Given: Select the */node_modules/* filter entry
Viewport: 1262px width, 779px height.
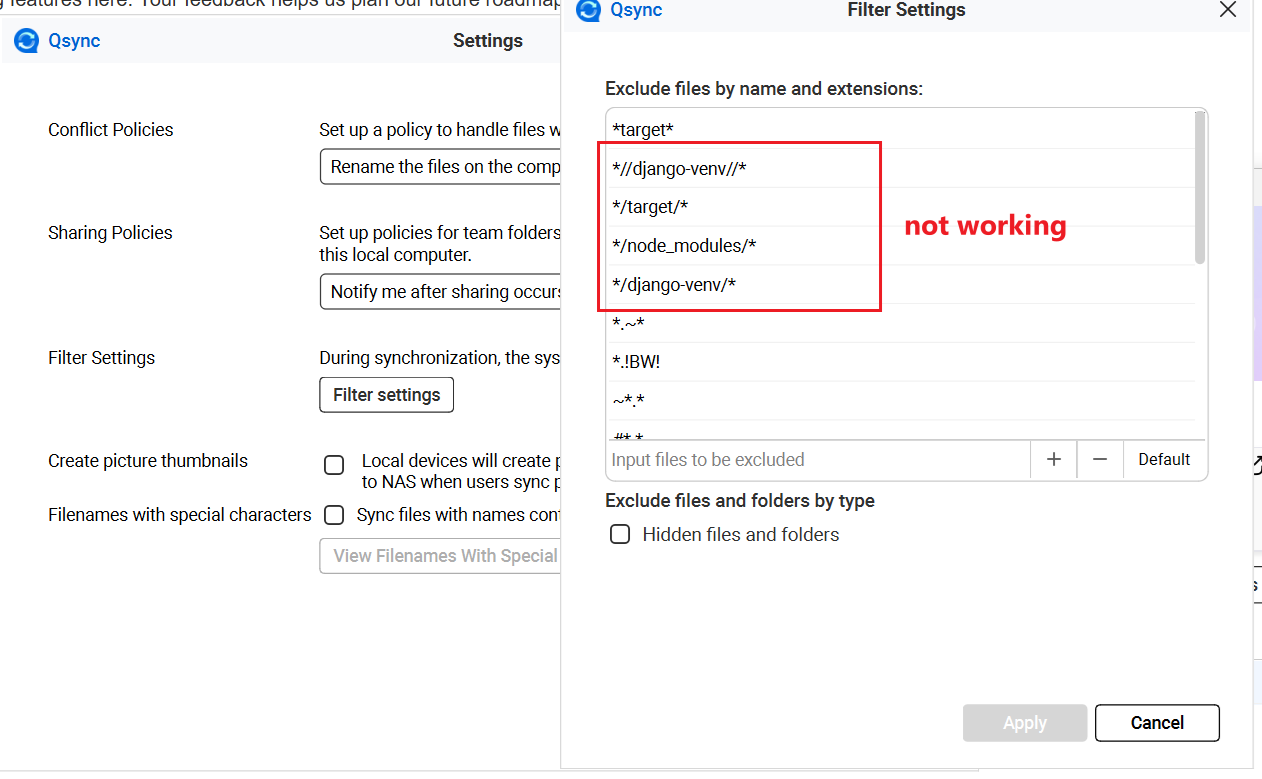Looking at the screenshot, I should click(x=685, y=246).
